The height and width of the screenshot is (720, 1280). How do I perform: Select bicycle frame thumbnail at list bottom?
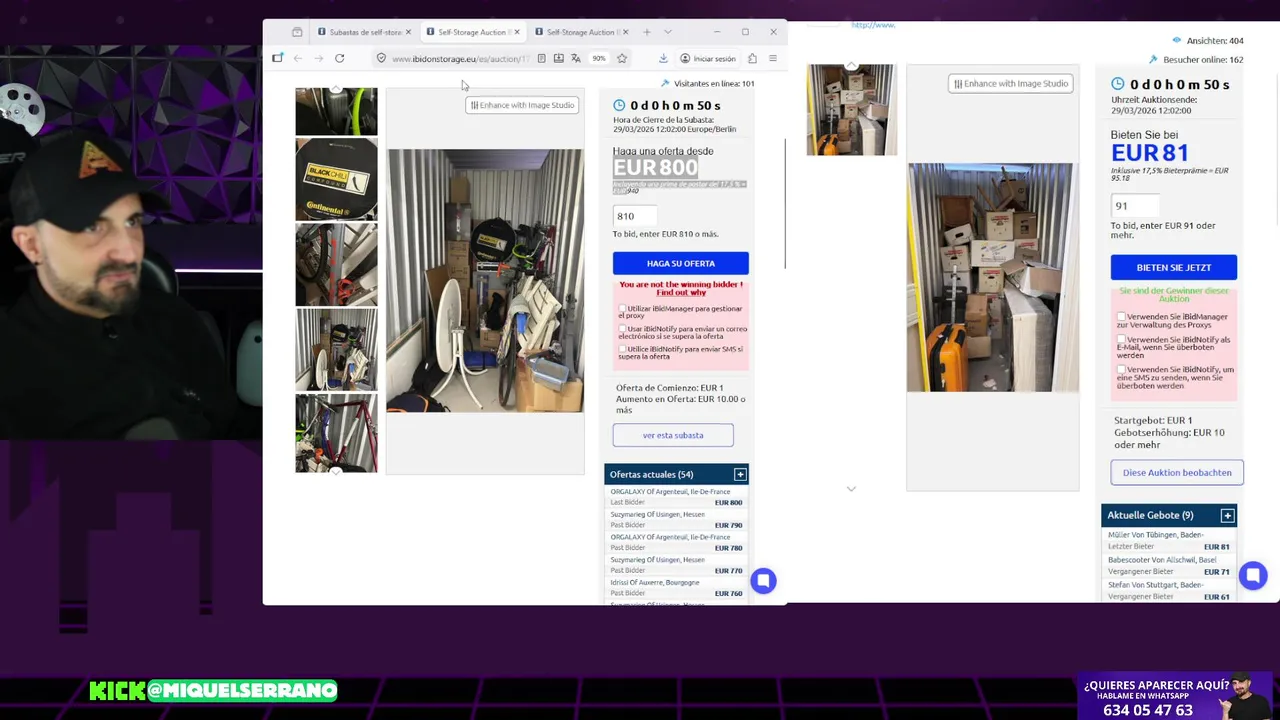click(x=336, y=433)
